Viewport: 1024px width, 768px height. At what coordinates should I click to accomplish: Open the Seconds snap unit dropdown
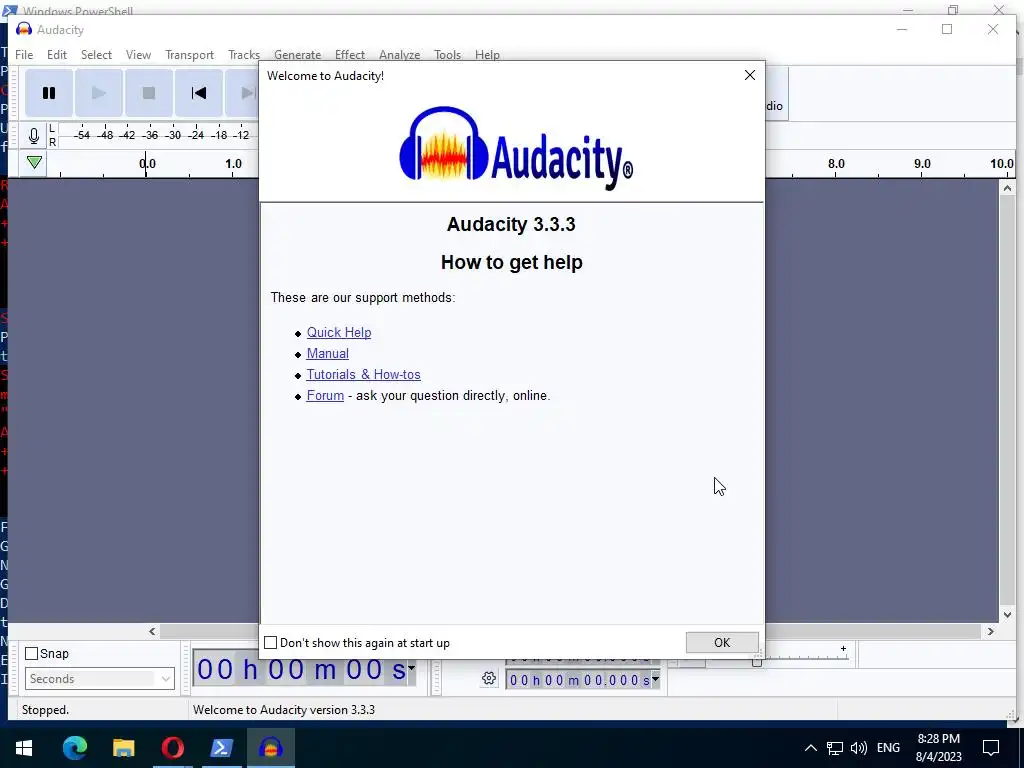click(x=100, y=679)
